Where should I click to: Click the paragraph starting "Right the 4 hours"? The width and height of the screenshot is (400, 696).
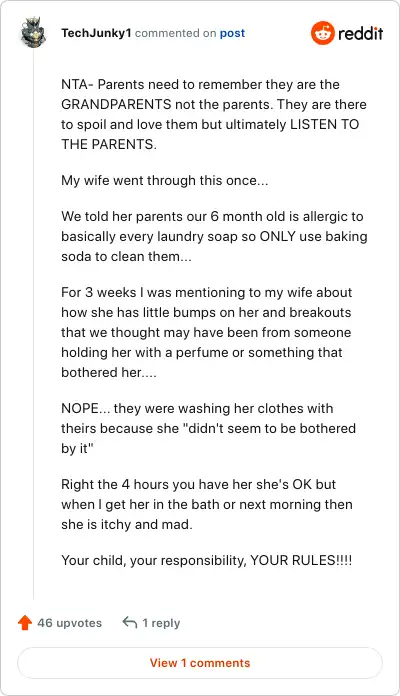point(207,504)
